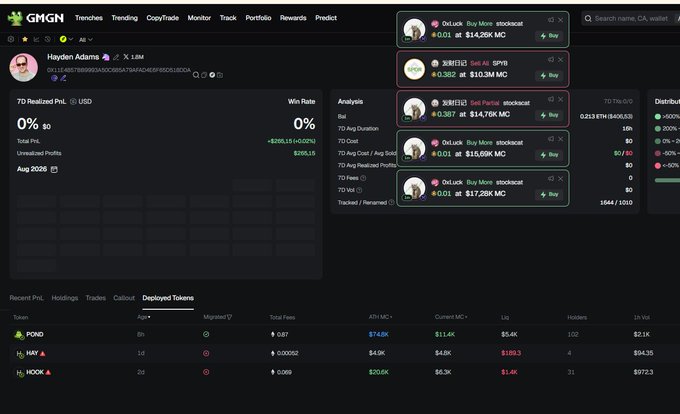Mute the $14.26K MC stockcat alert
The image size is (680, 414).
551,20
